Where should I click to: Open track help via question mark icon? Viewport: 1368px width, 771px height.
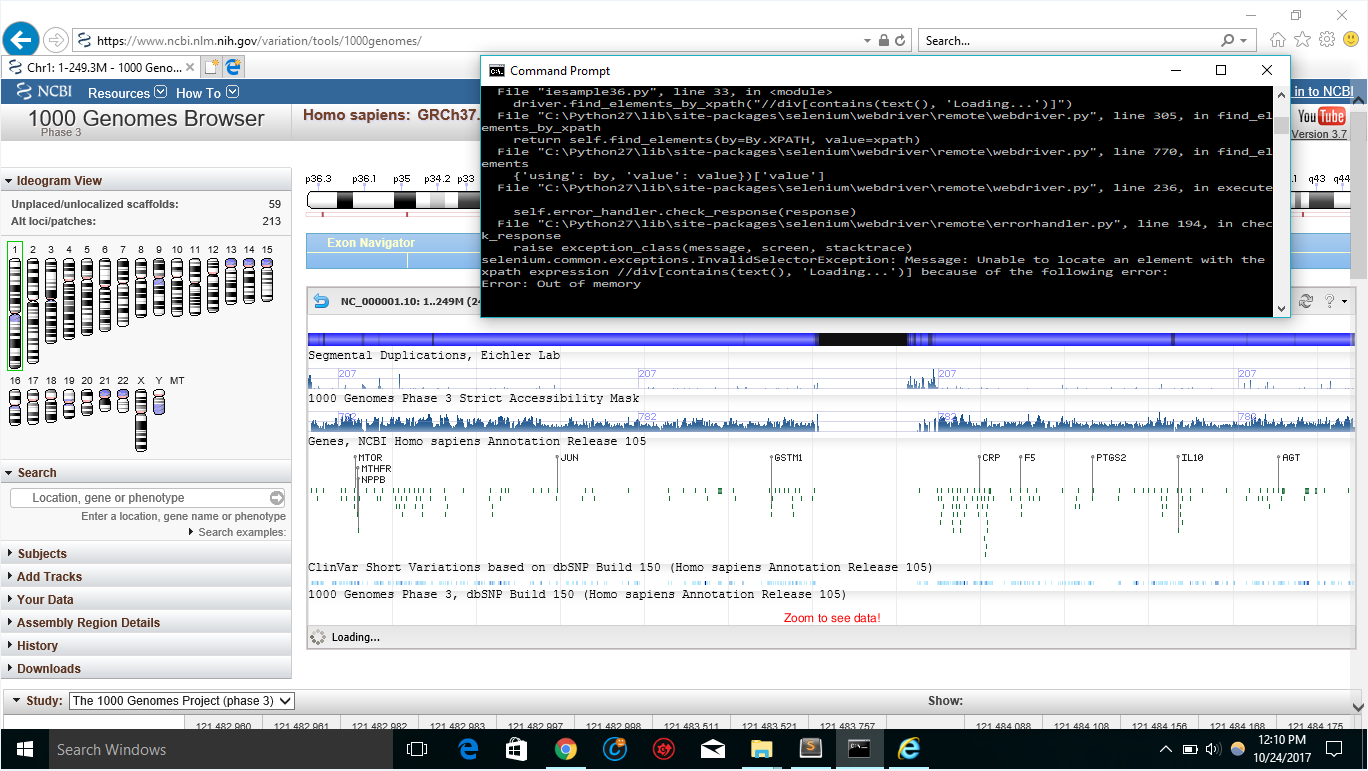pos(1328,300)
